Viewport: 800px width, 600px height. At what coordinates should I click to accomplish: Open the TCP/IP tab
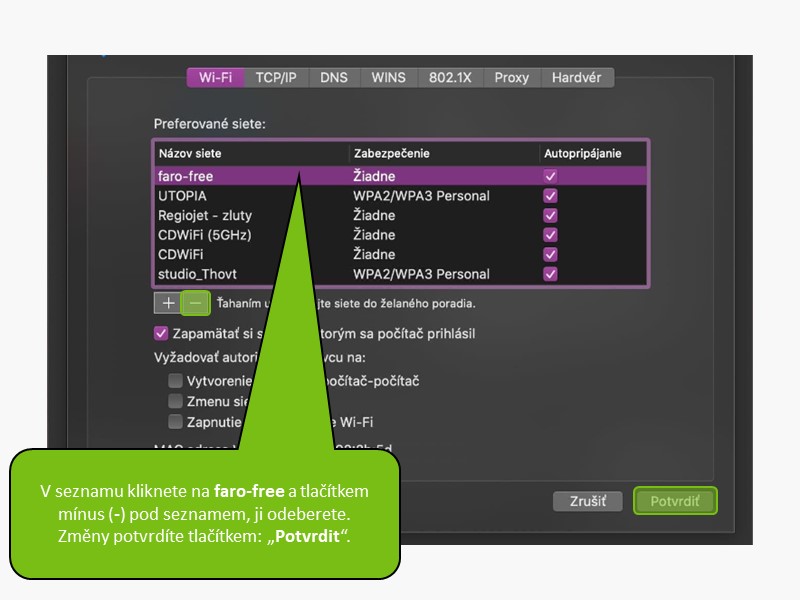click(x=276, y=78)
